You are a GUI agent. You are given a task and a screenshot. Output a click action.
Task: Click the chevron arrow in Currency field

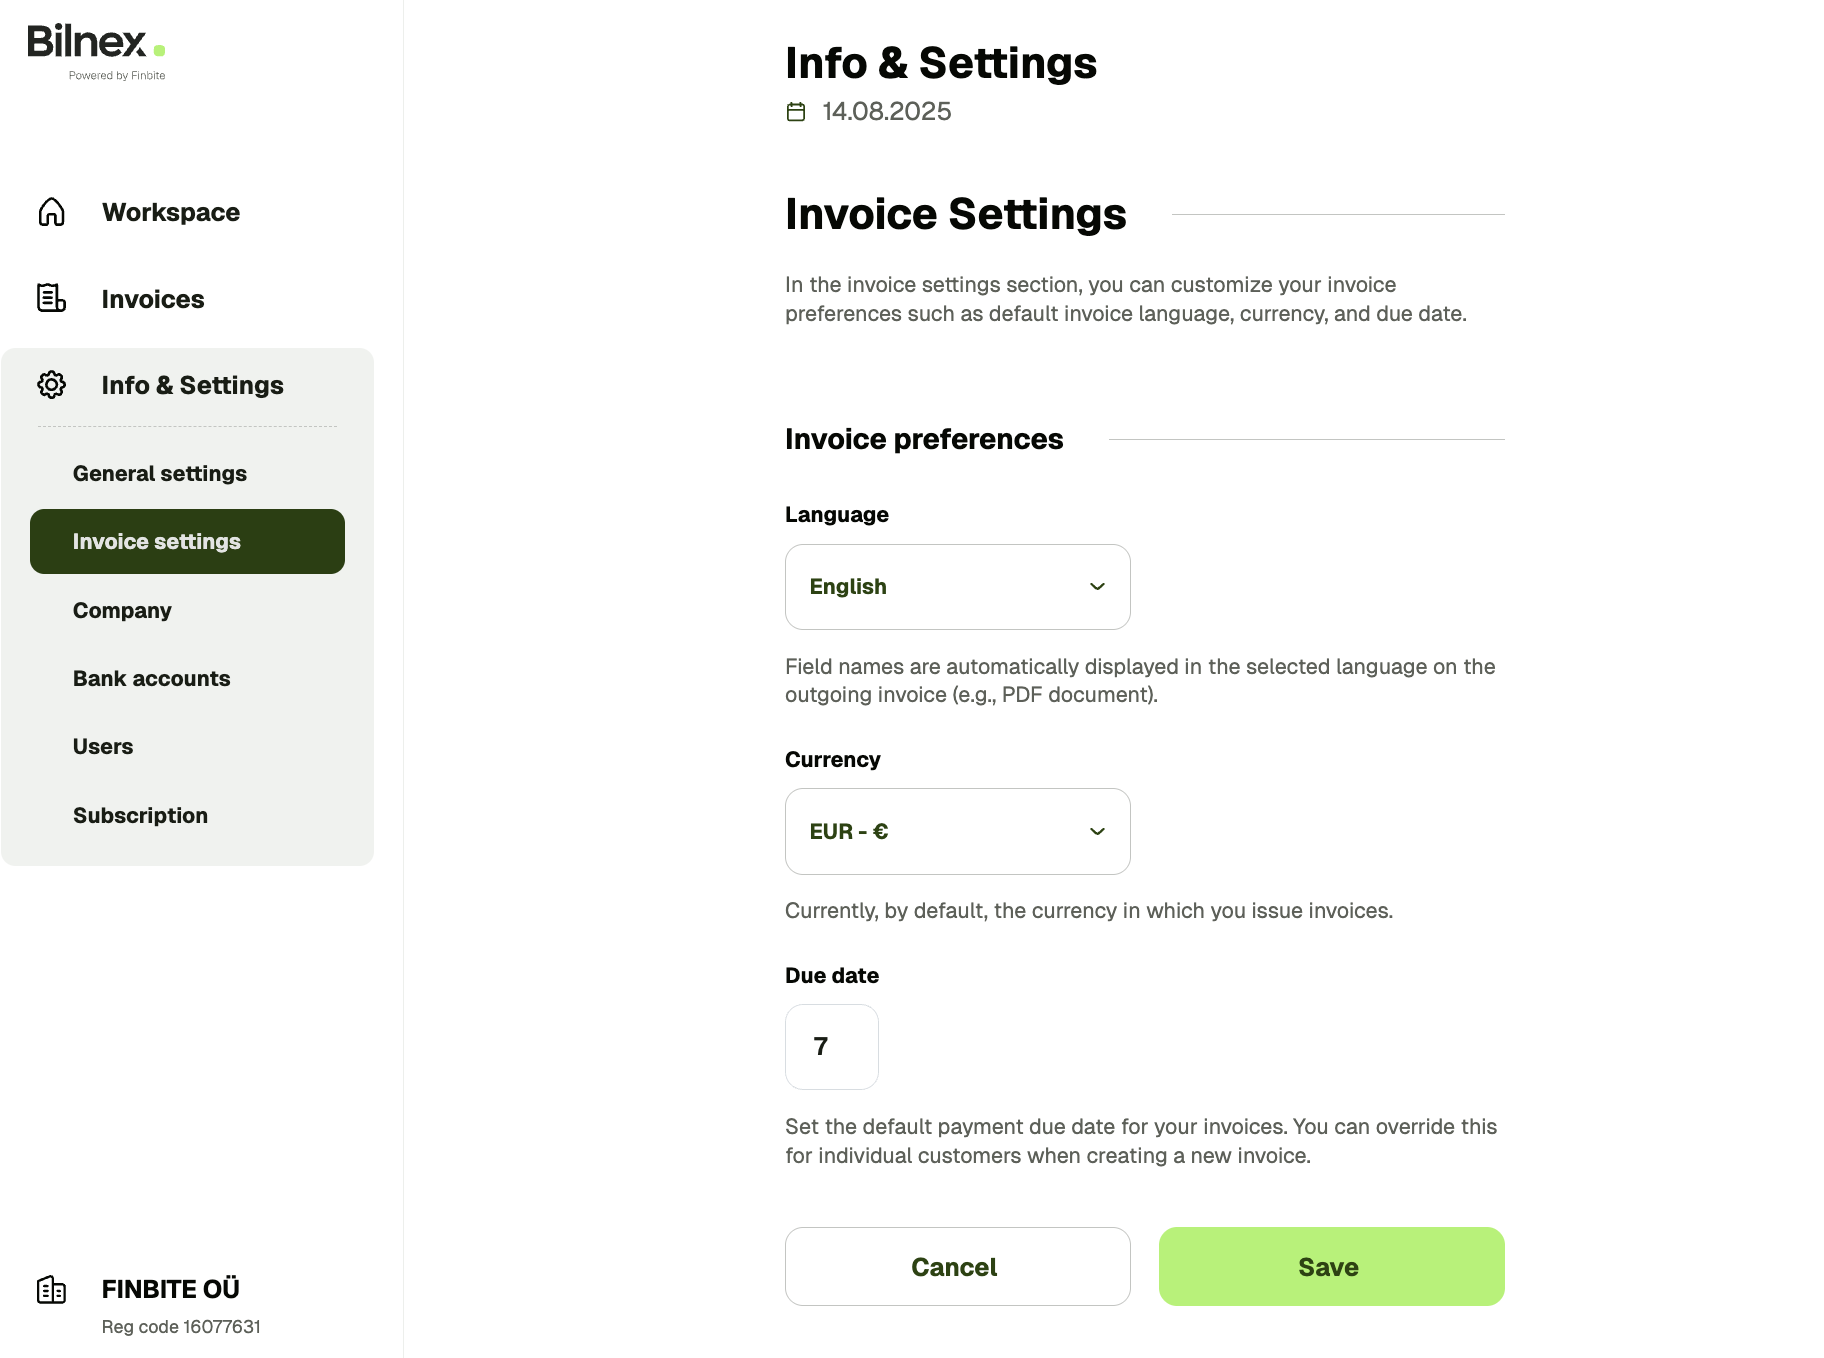[x=1097, y=832]
